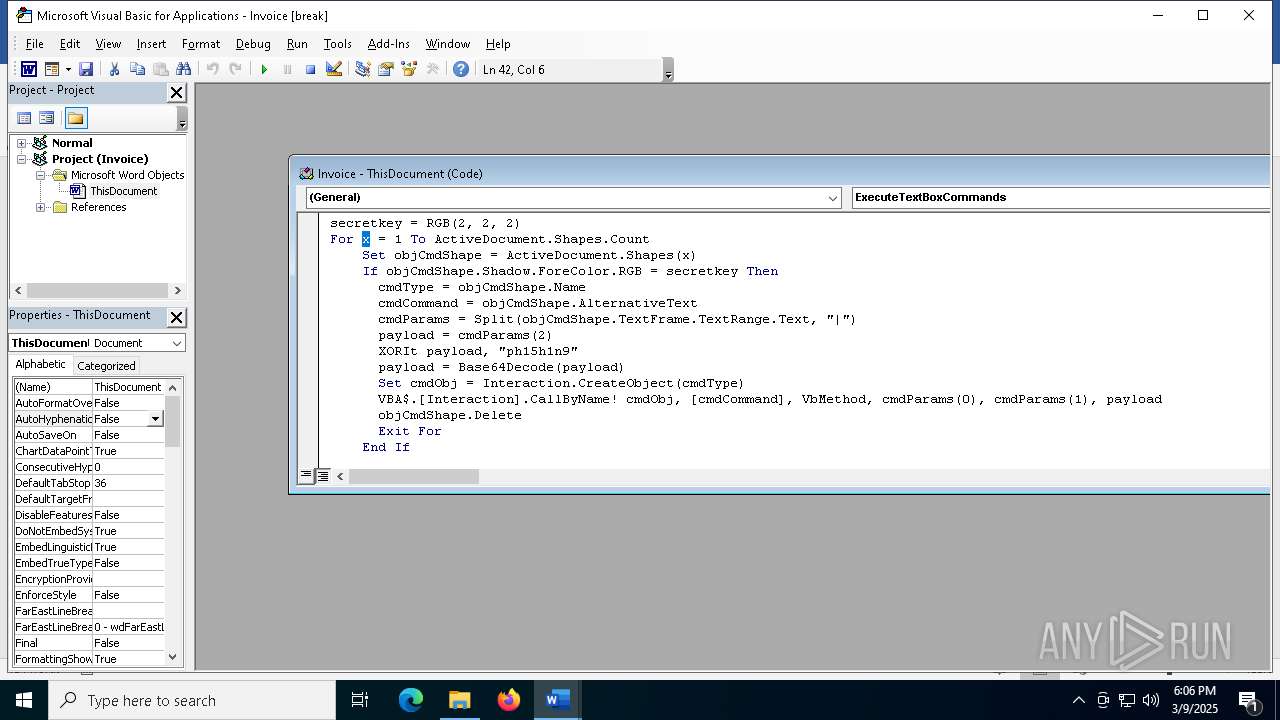This screenshot has height=720, width=1280.
Task: Open the Insert menu
Action: [x=151, y=44]
